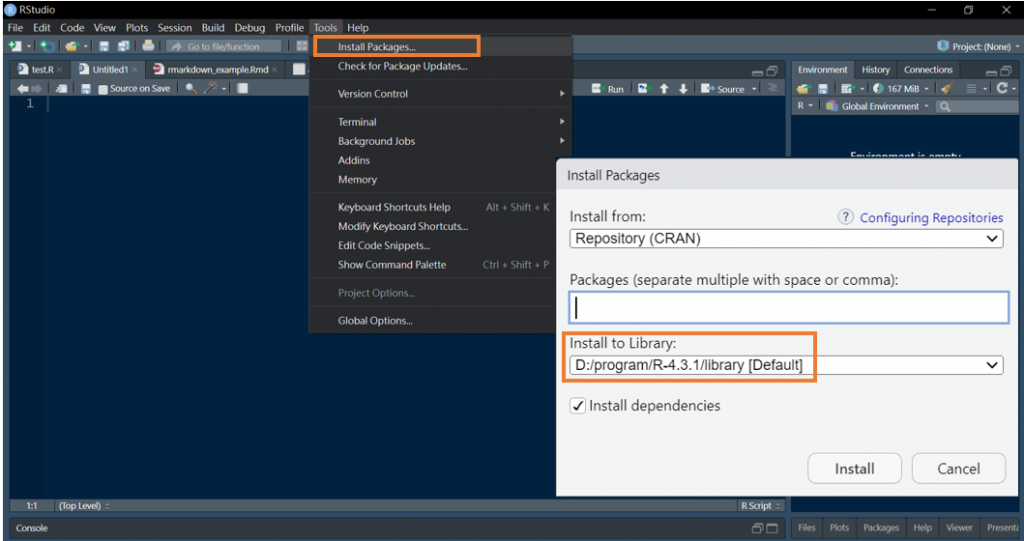Click the go to previous section up arrow
Image resolution: width=1024 pixels, height=541 pixels.
click(664, 88)
